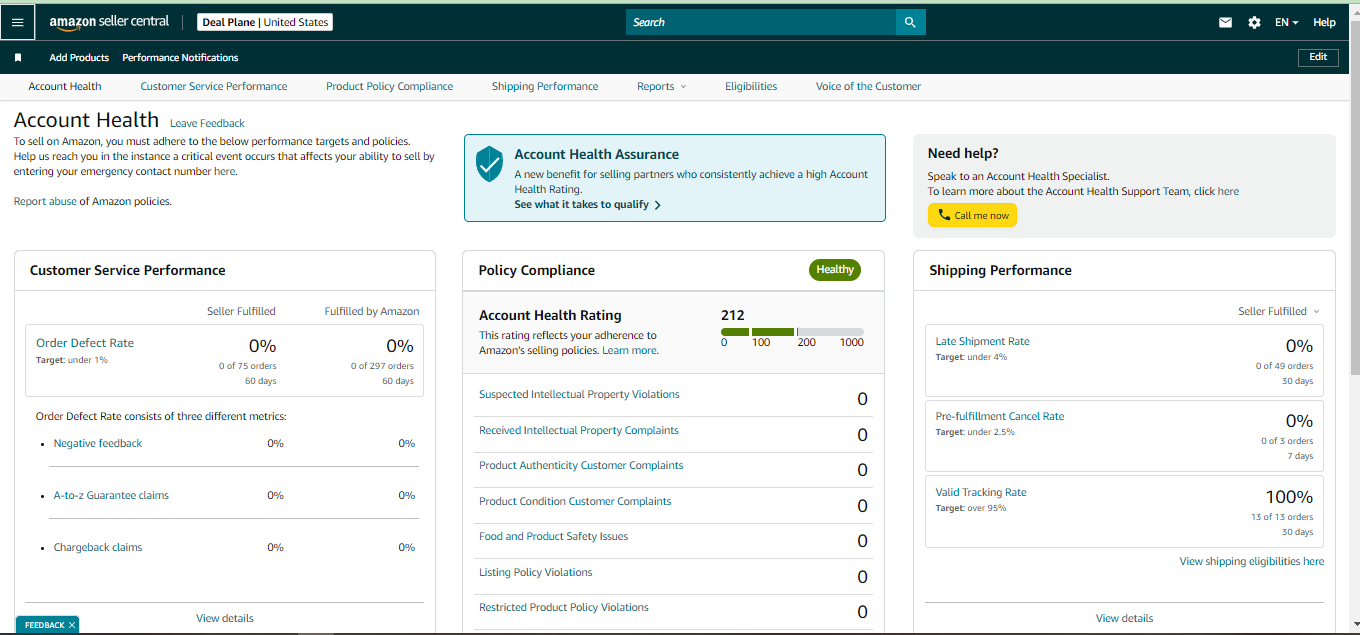The height and width of the screenshot is (635, 1360).
Task: Open the settings gear icon
Action: (1254, 22)
